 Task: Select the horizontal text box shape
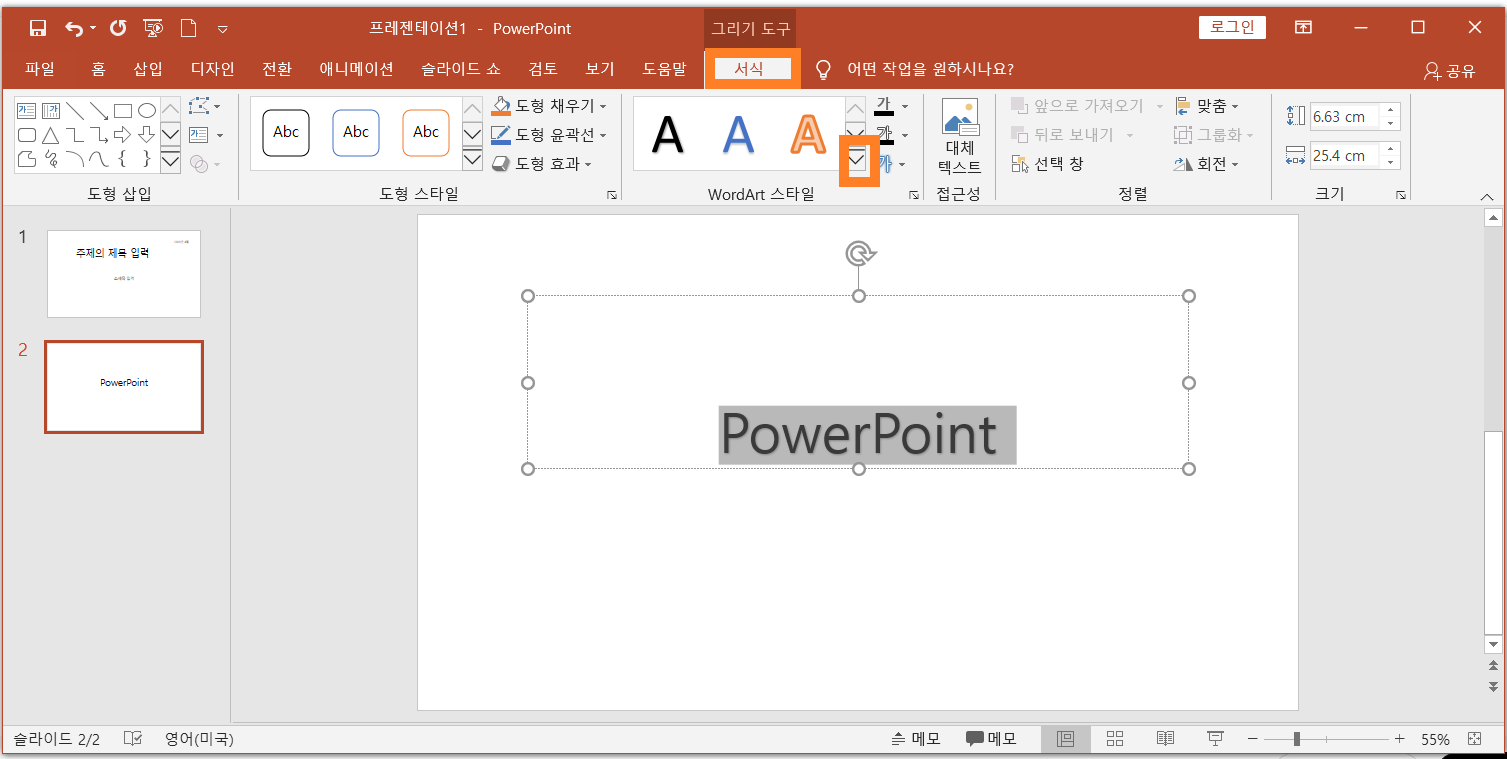[26, 110]
